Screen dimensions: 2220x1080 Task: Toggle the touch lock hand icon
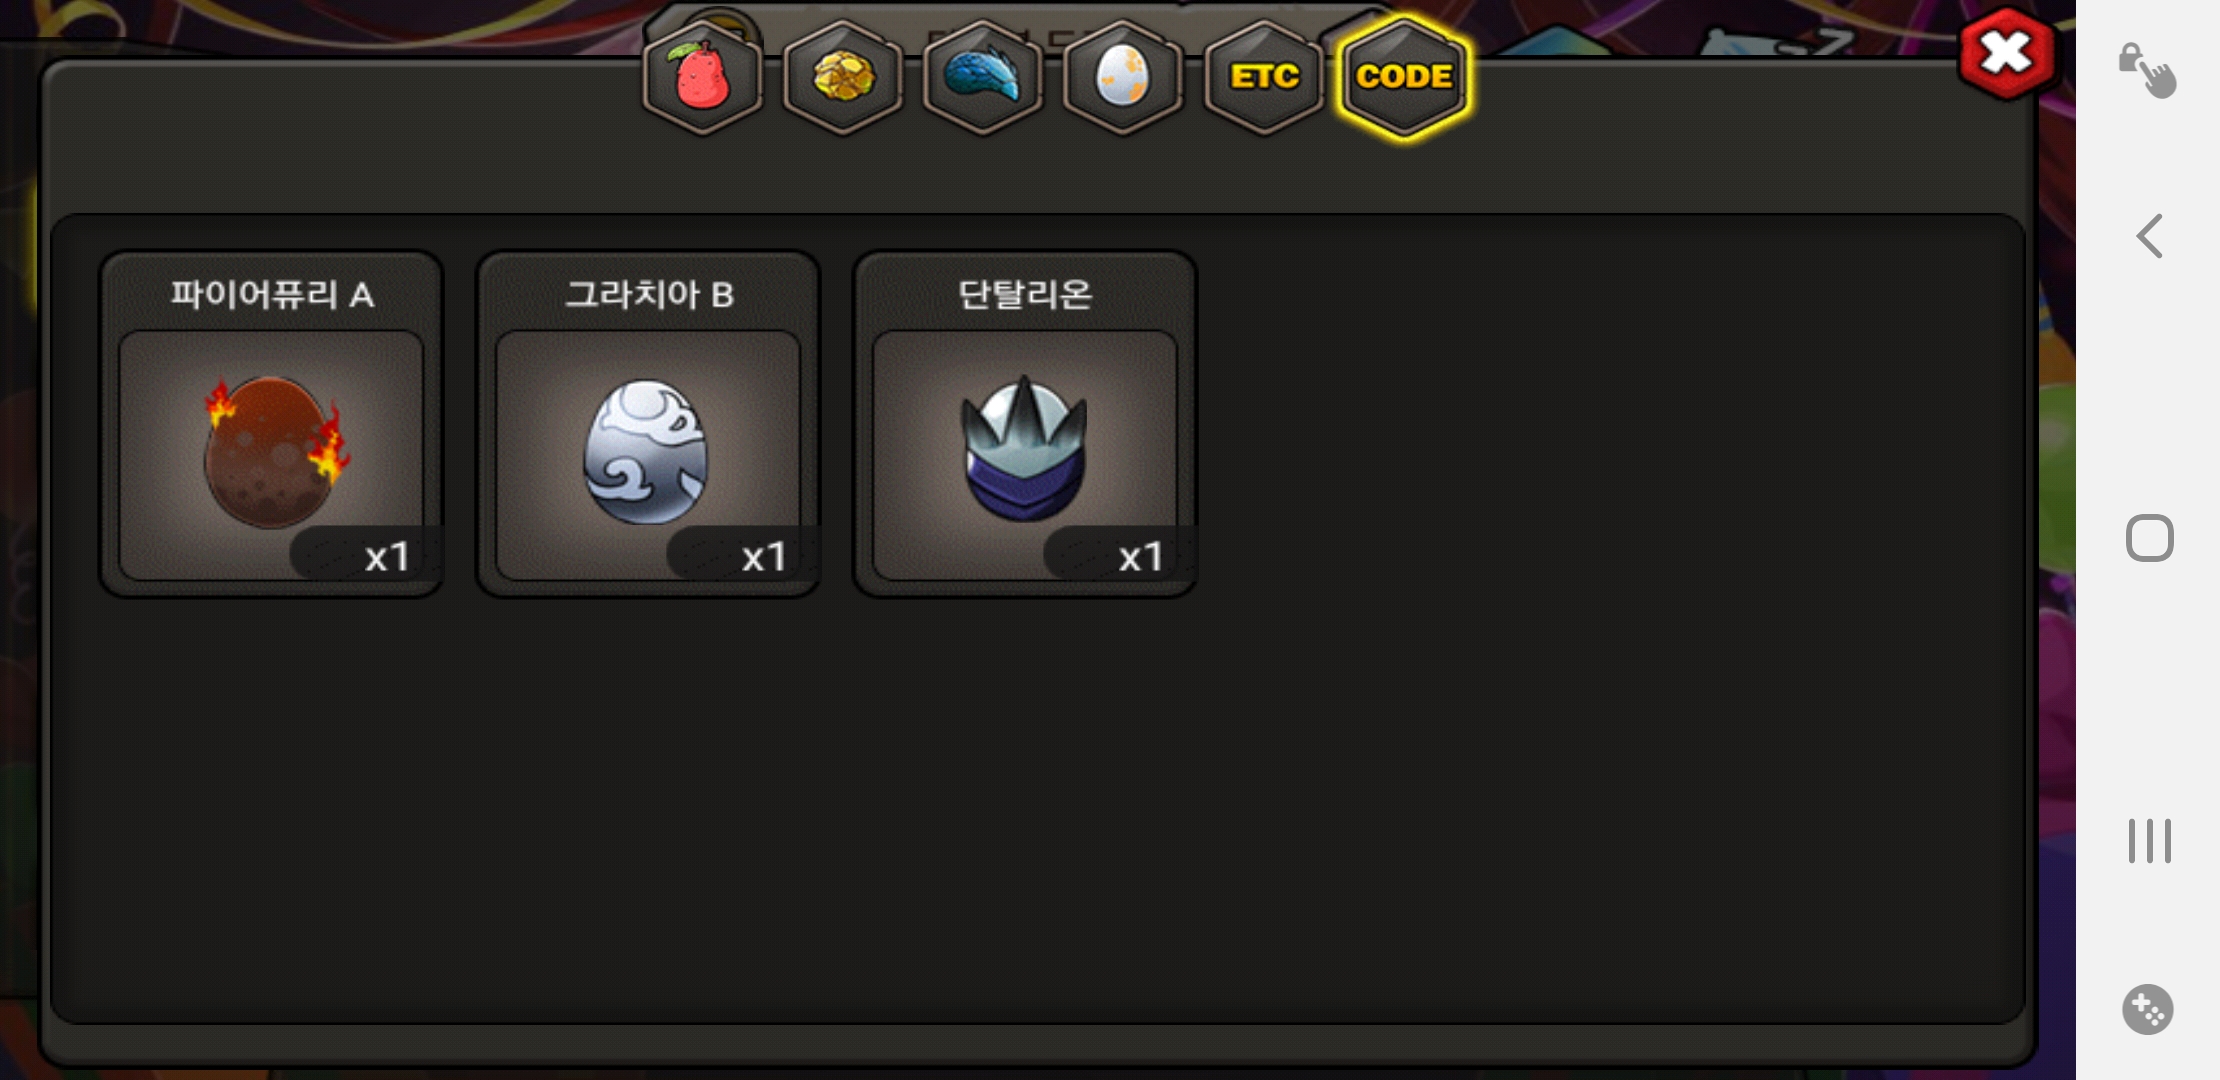point(2147,70)
